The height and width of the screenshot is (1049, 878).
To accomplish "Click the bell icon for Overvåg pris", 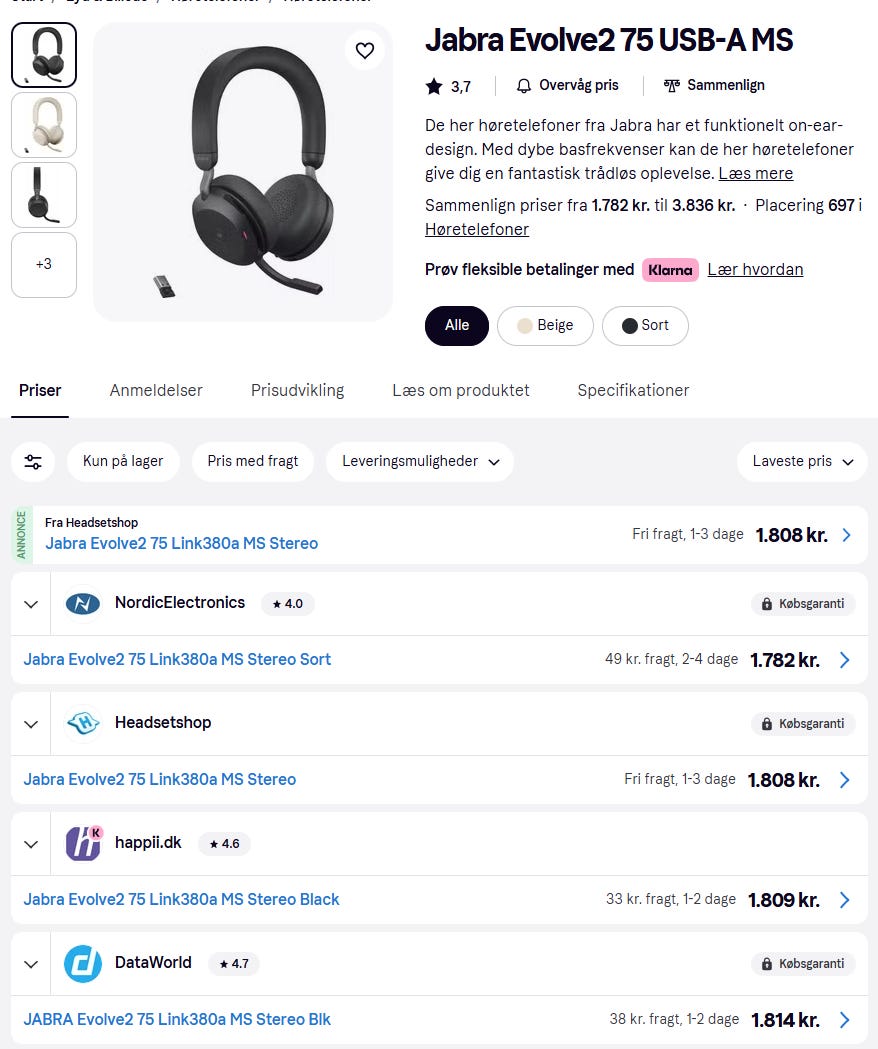I will [x=524, y=86].
